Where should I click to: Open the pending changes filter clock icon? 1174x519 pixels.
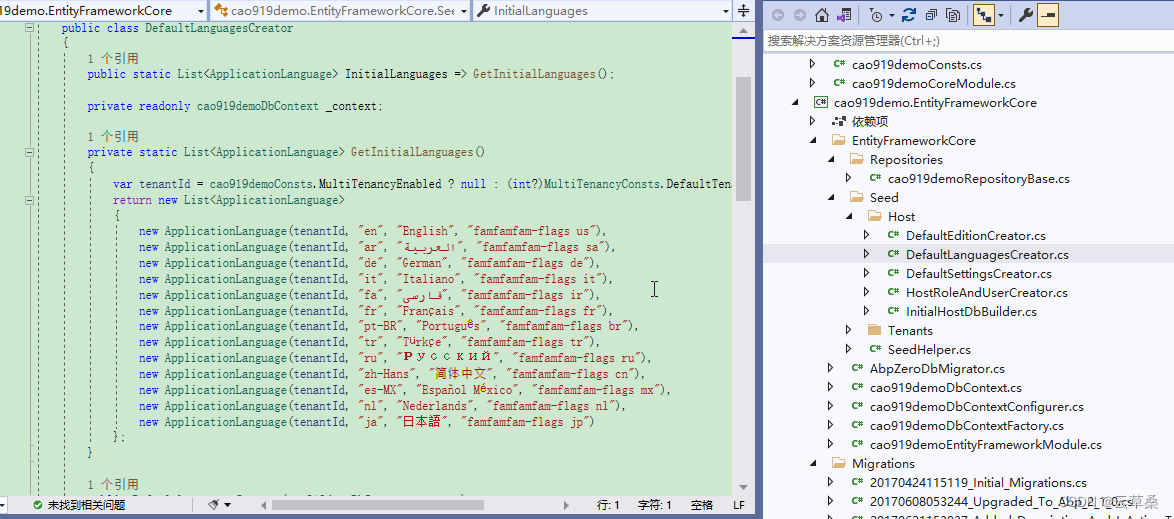click(x=875, y=15)
